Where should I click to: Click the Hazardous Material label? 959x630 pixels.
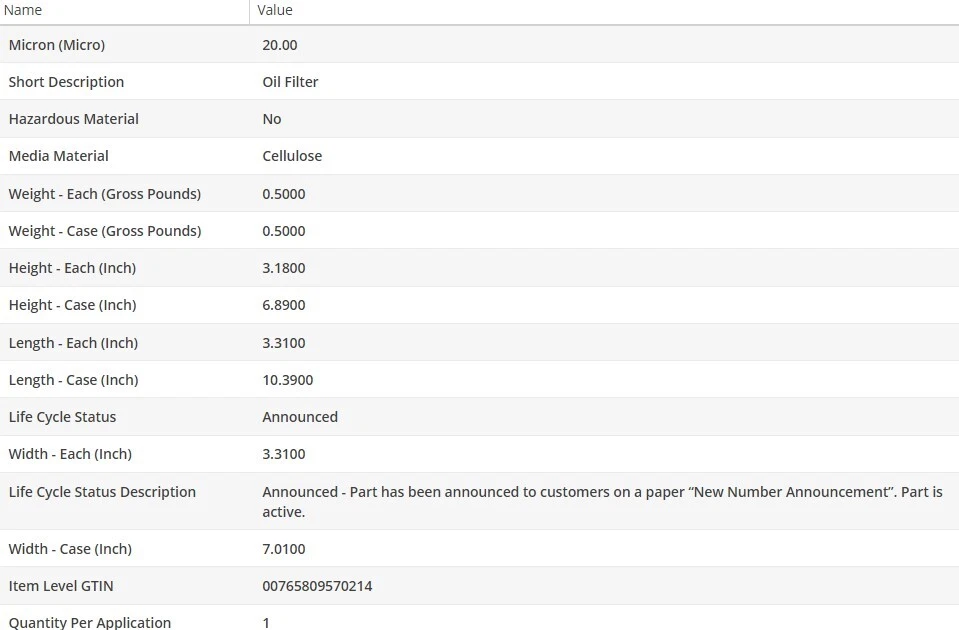[73, 119]
